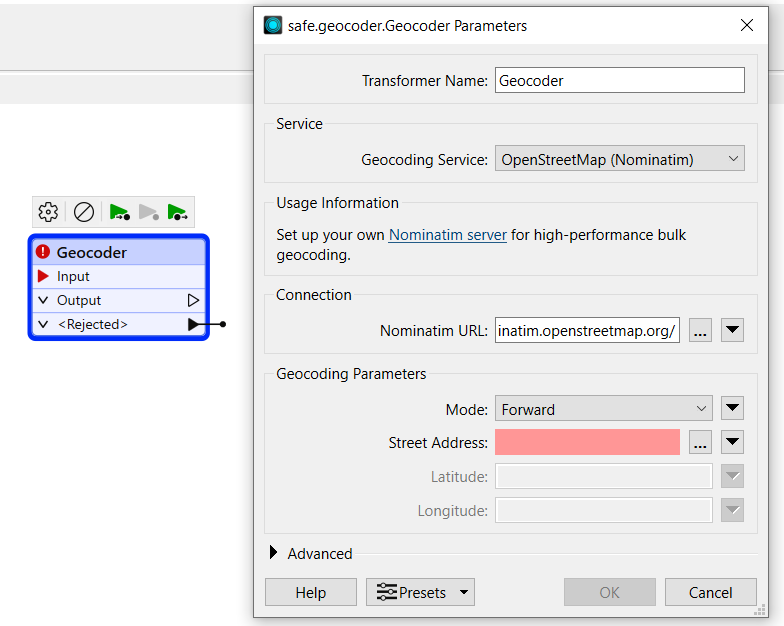This screenshot has width=784, height=626.
Task: Open Mode options arrow menu
Action: pos(732,408)
